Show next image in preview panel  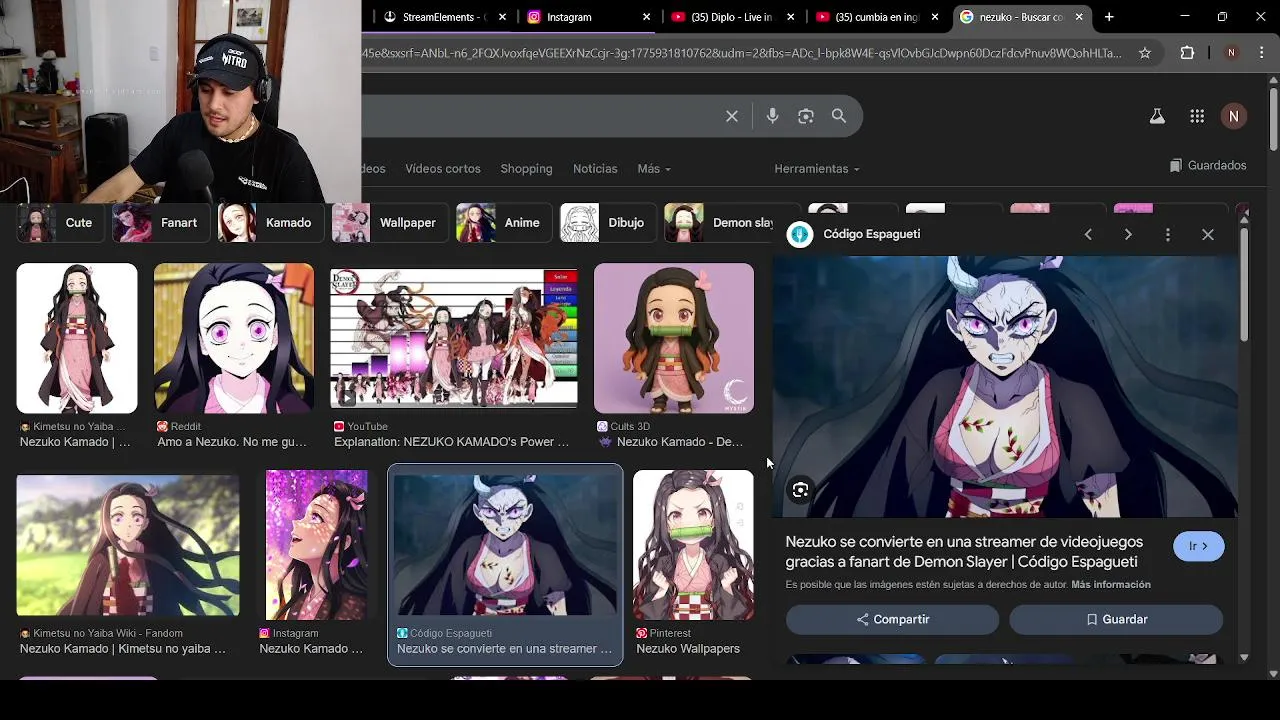point(1128,234)
